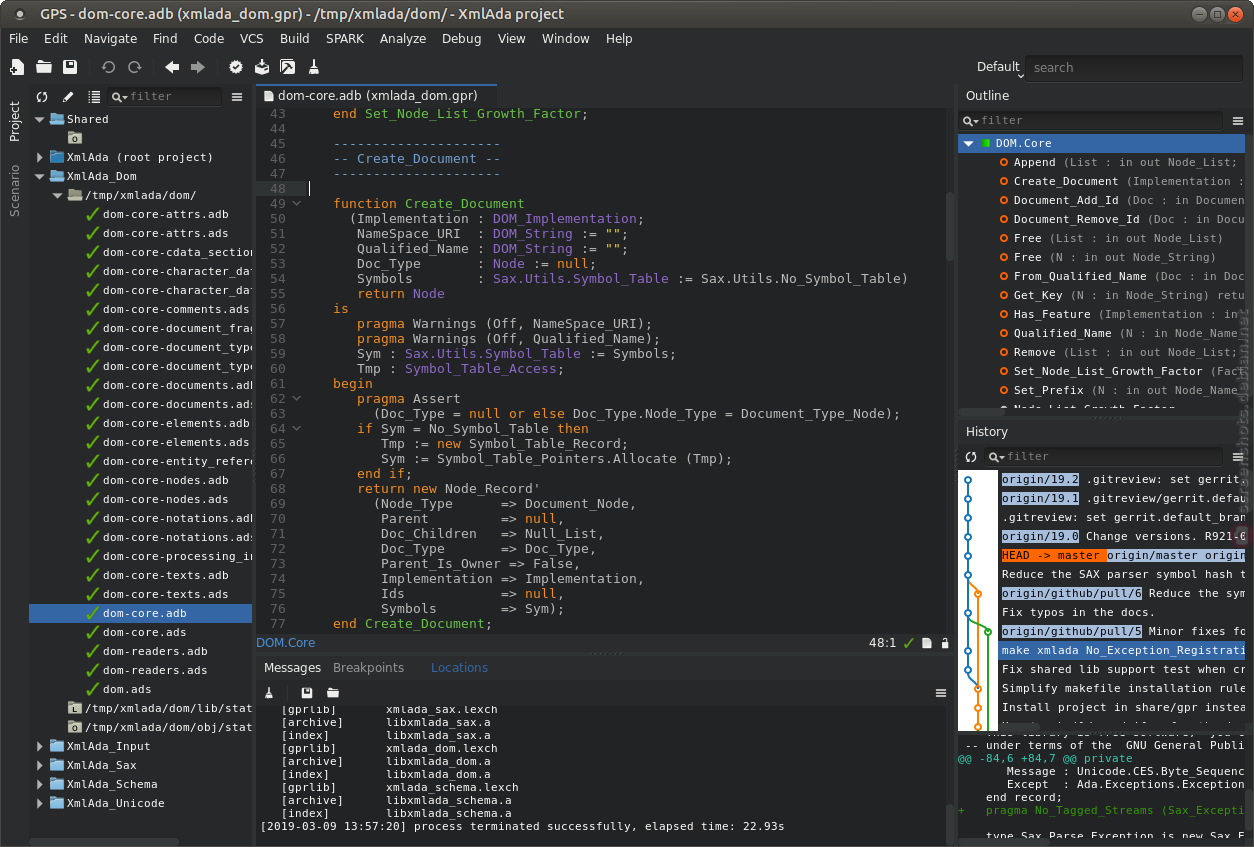Open the VCS menu
Image resolution: width=1254 pixels, height=847 pixels.
[x=252, y=38]
